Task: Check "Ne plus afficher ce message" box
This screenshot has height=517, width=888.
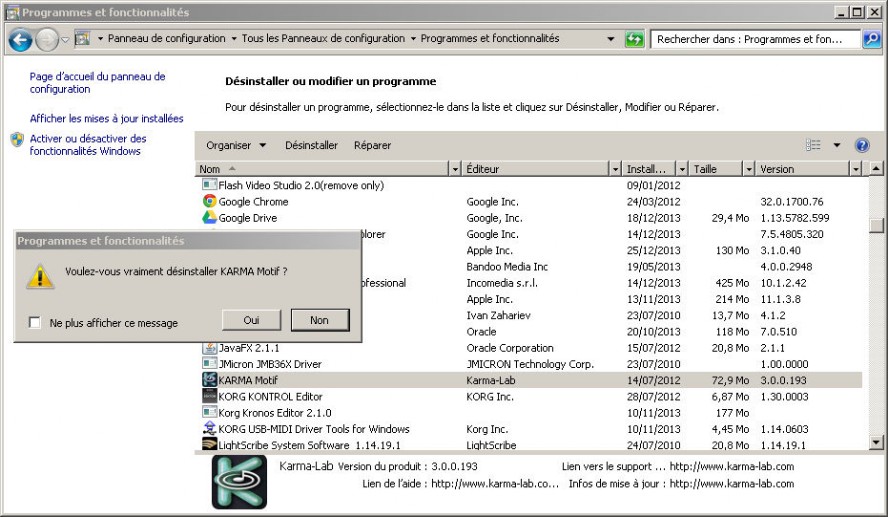Action: point(35,323)
